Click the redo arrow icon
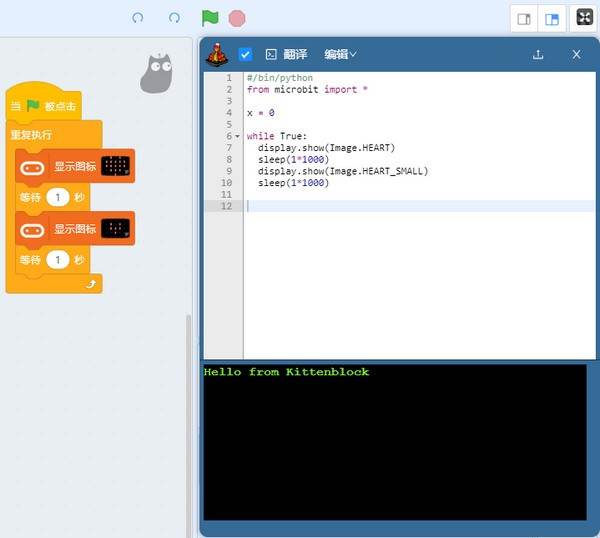600x538 pixels. point(175,18)
